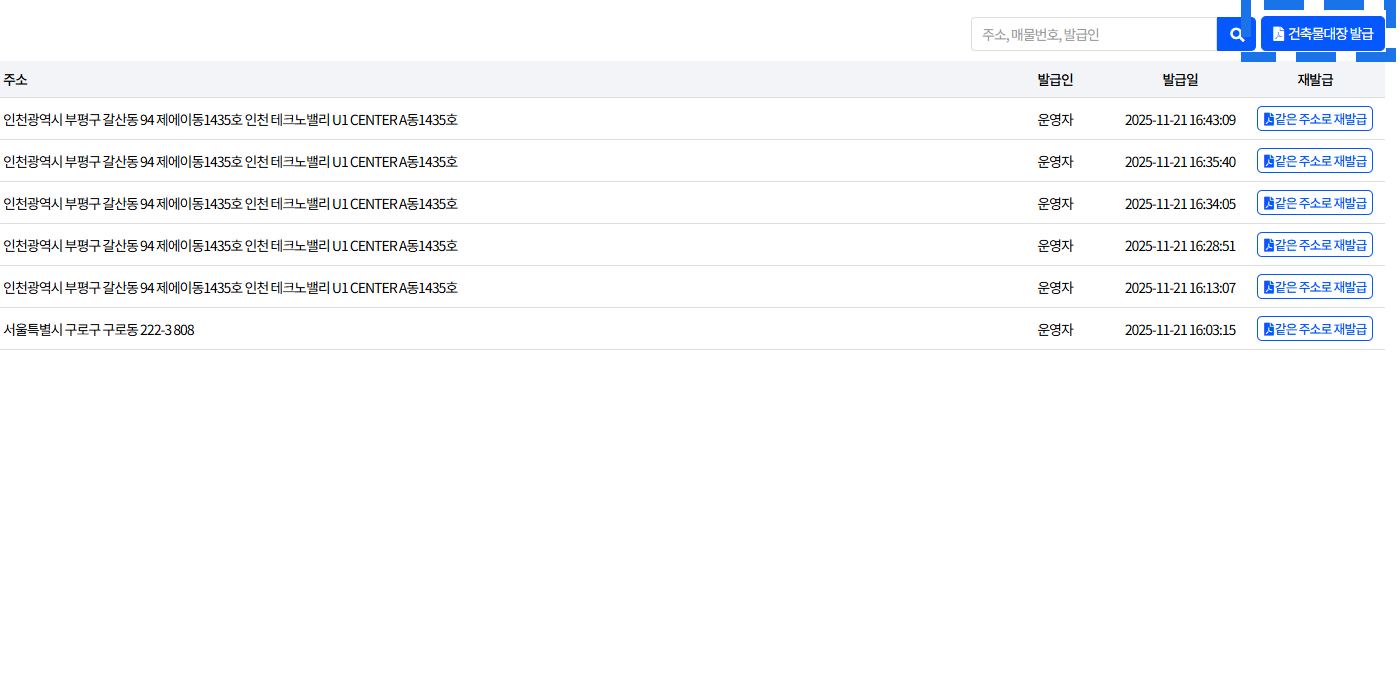Click the 발급인 column header

click(x=1055, y=80)
